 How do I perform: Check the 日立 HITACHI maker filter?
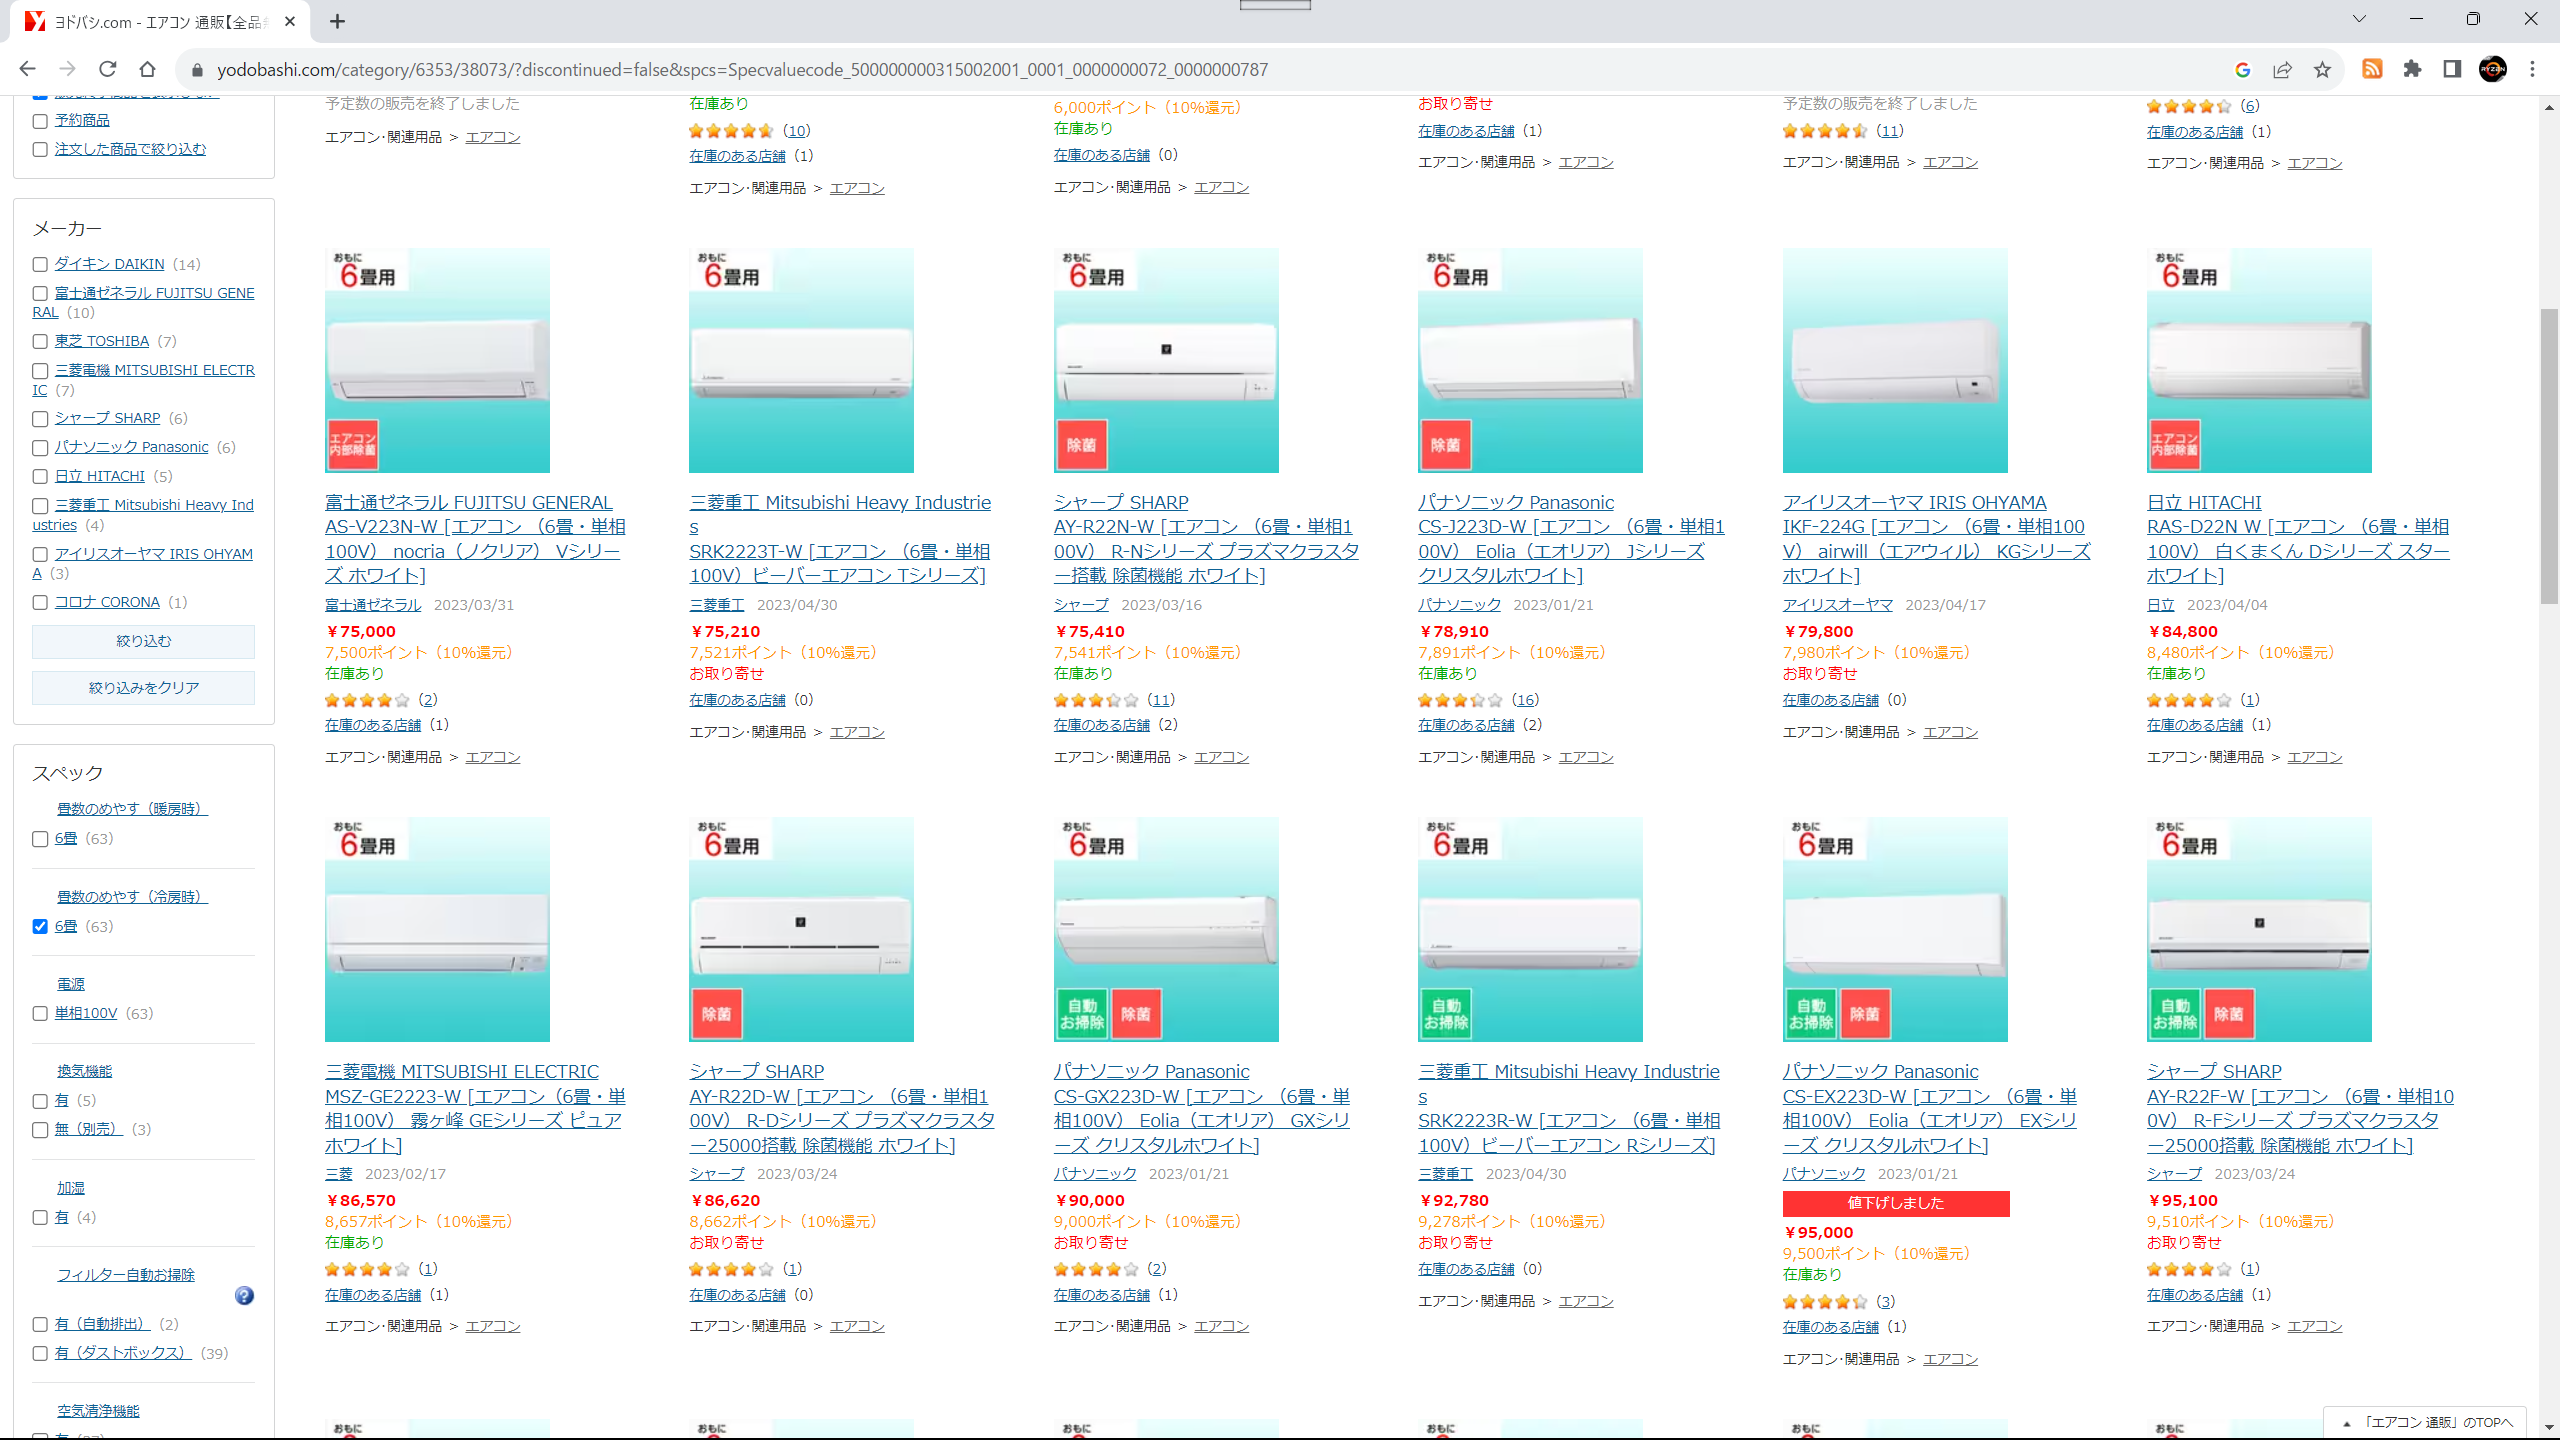[x=40, y=477]
